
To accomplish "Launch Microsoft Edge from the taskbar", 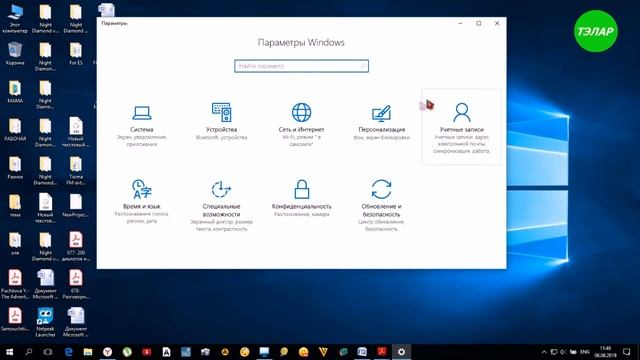I will click(68, 352).
